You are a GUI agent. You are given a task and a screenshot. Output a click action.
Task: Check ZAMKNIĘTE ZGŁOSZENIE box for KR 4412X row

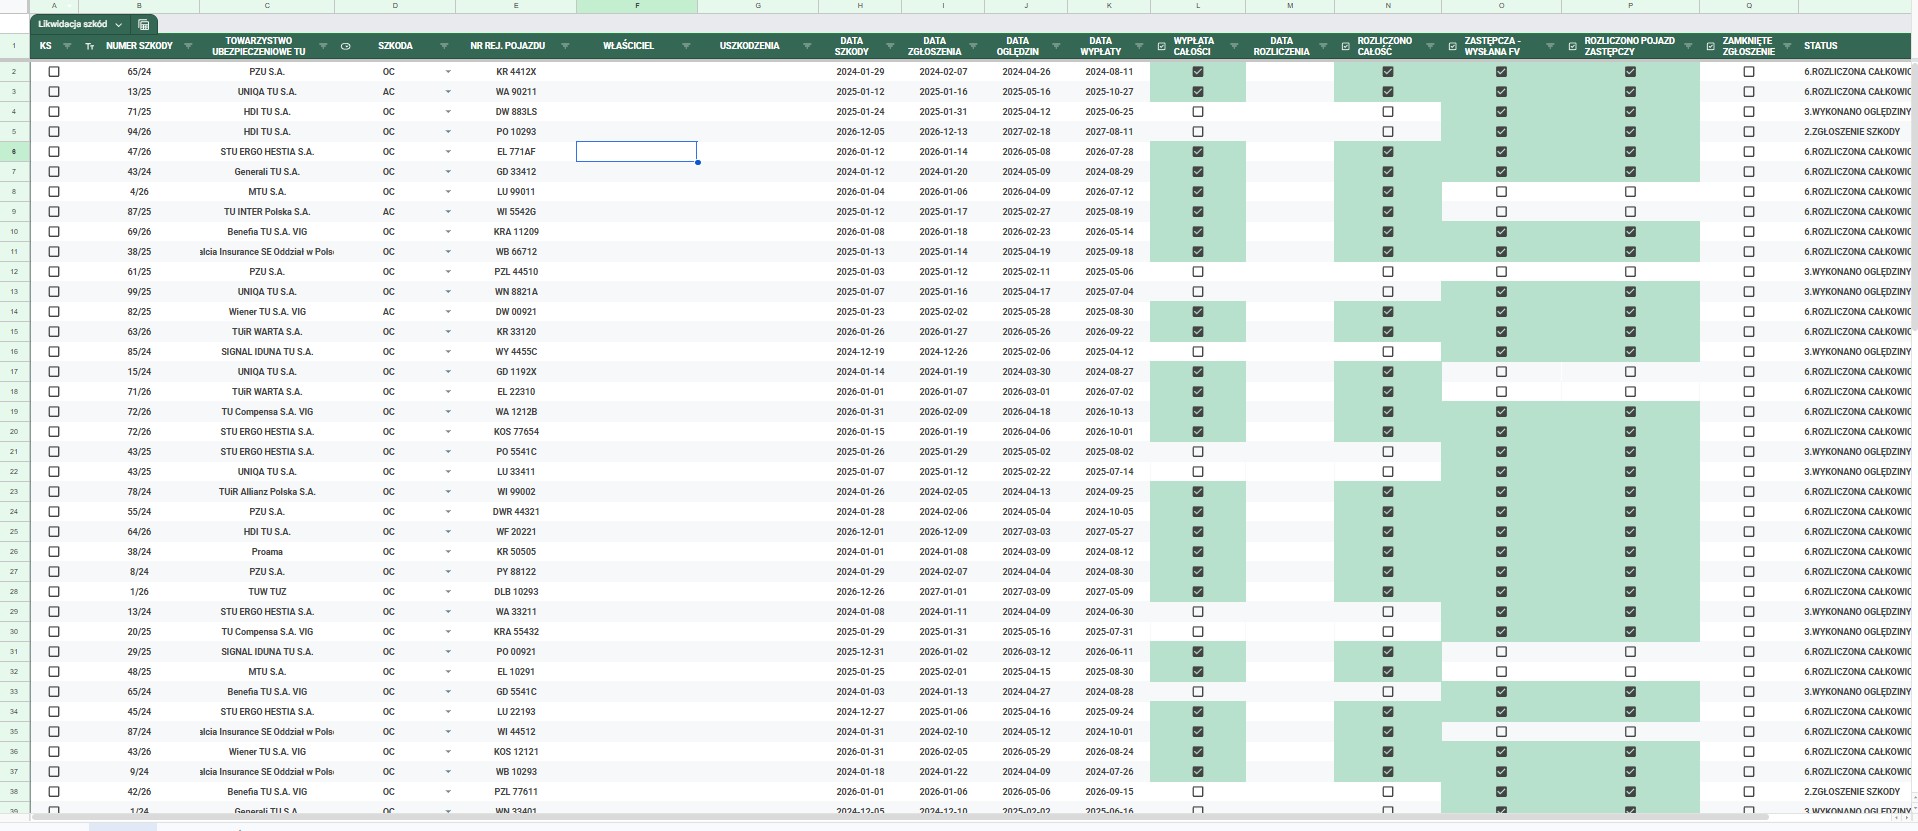tap(1748, 72)
